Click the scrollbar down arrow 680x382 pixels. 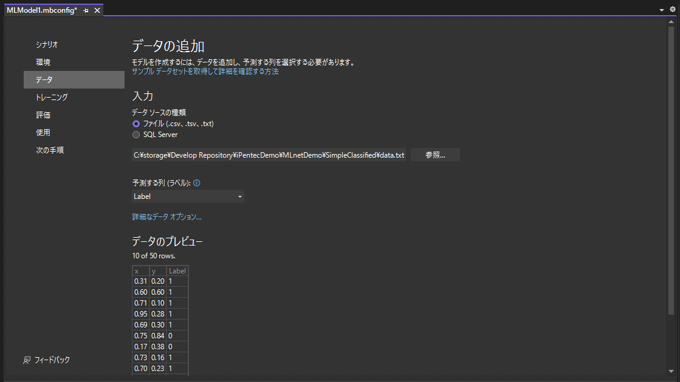click(671, 371)
